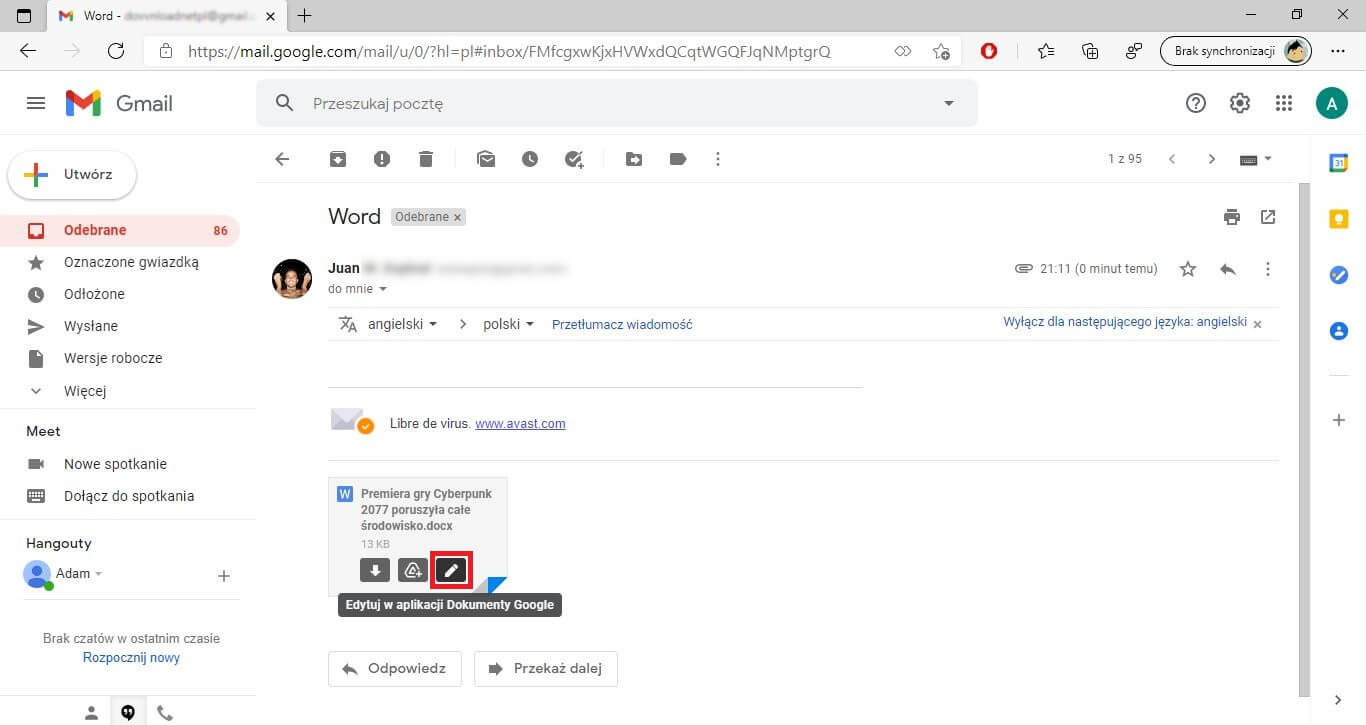Open Google Calendar side panel
This screenshot has width=1366, height=725.
[x=1339, y=163]
